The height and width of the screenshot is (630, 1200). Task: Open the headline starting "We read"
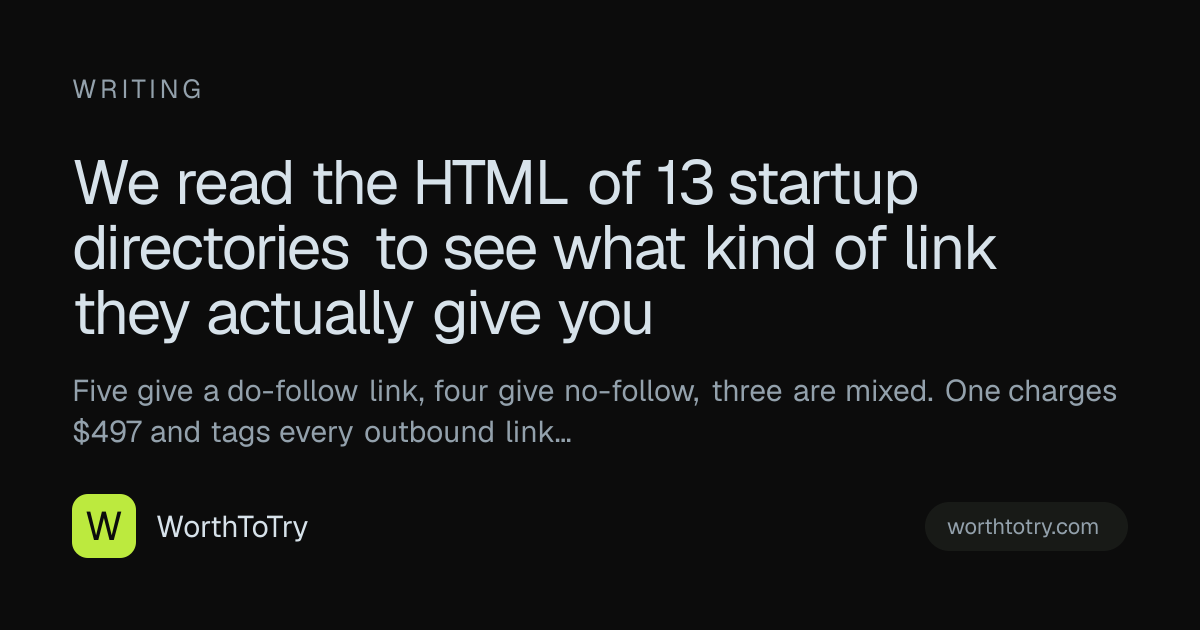[535, 250]
